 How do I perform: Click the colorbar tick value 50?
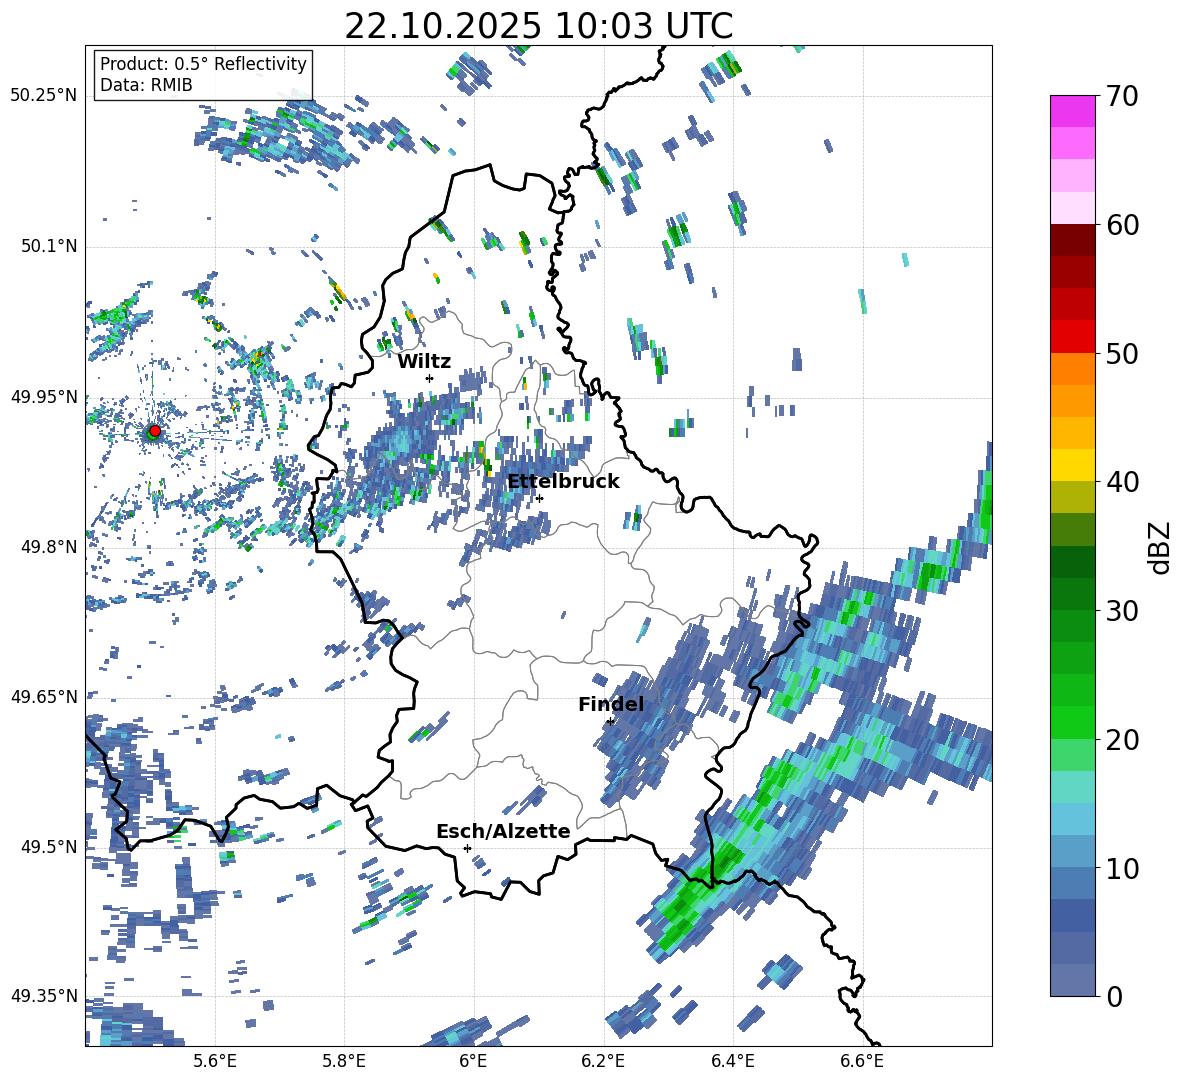tap(1122, 353)
